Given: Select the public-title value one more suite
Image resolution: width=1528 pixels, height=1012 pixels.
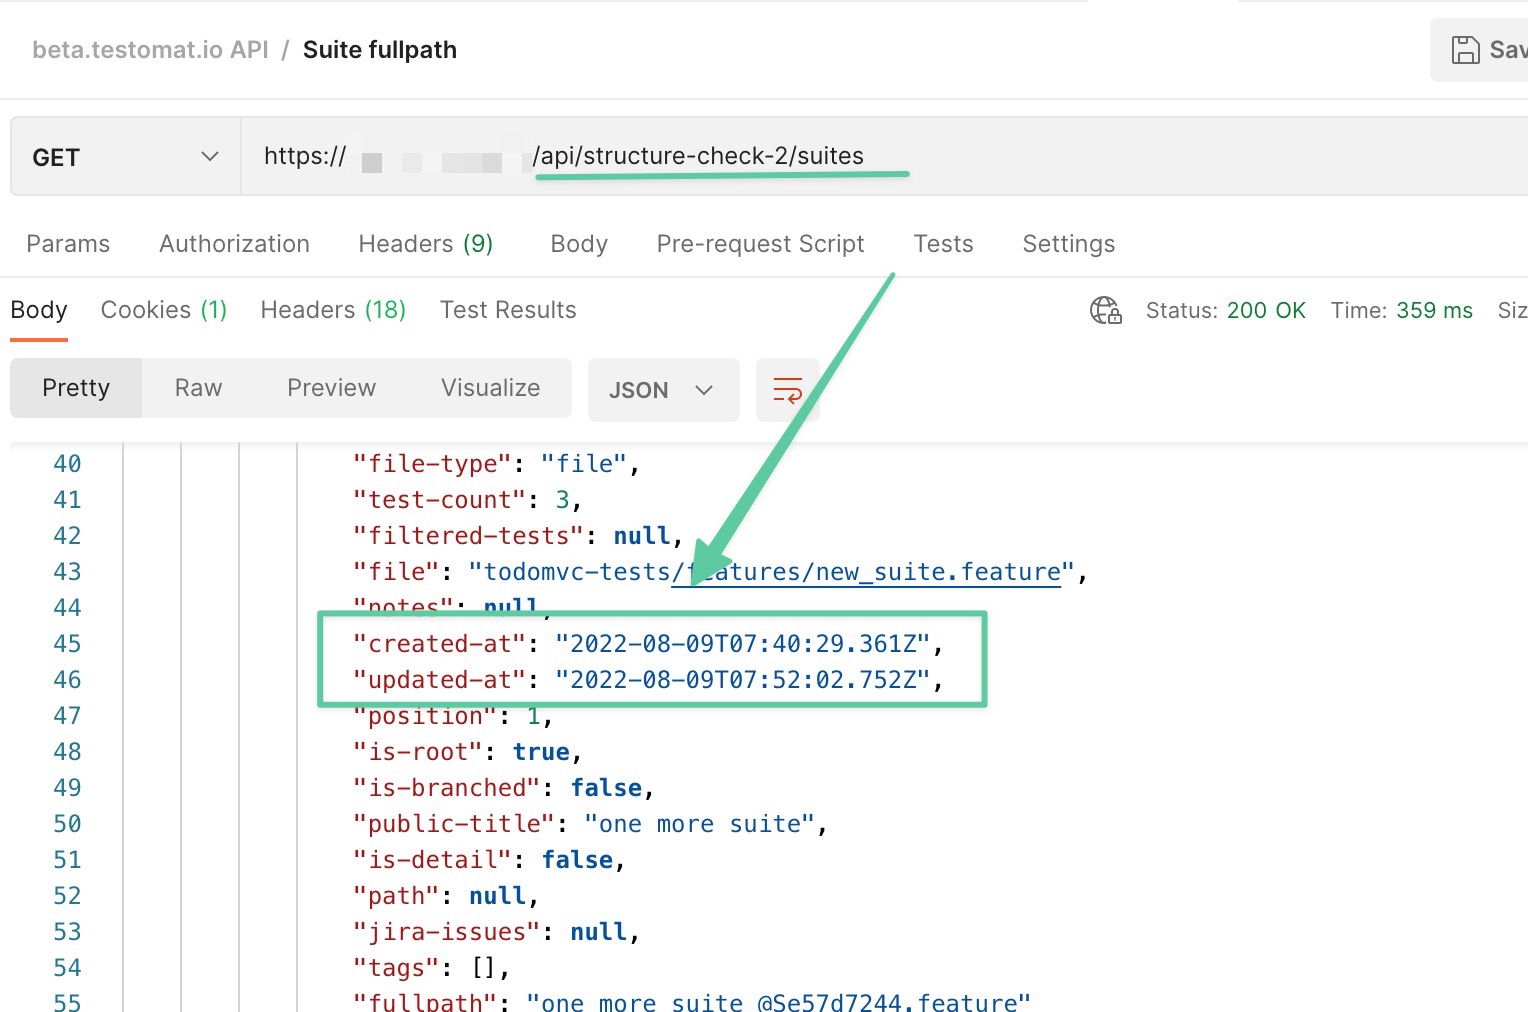Looking at the screenshot, I should (699, 824).
